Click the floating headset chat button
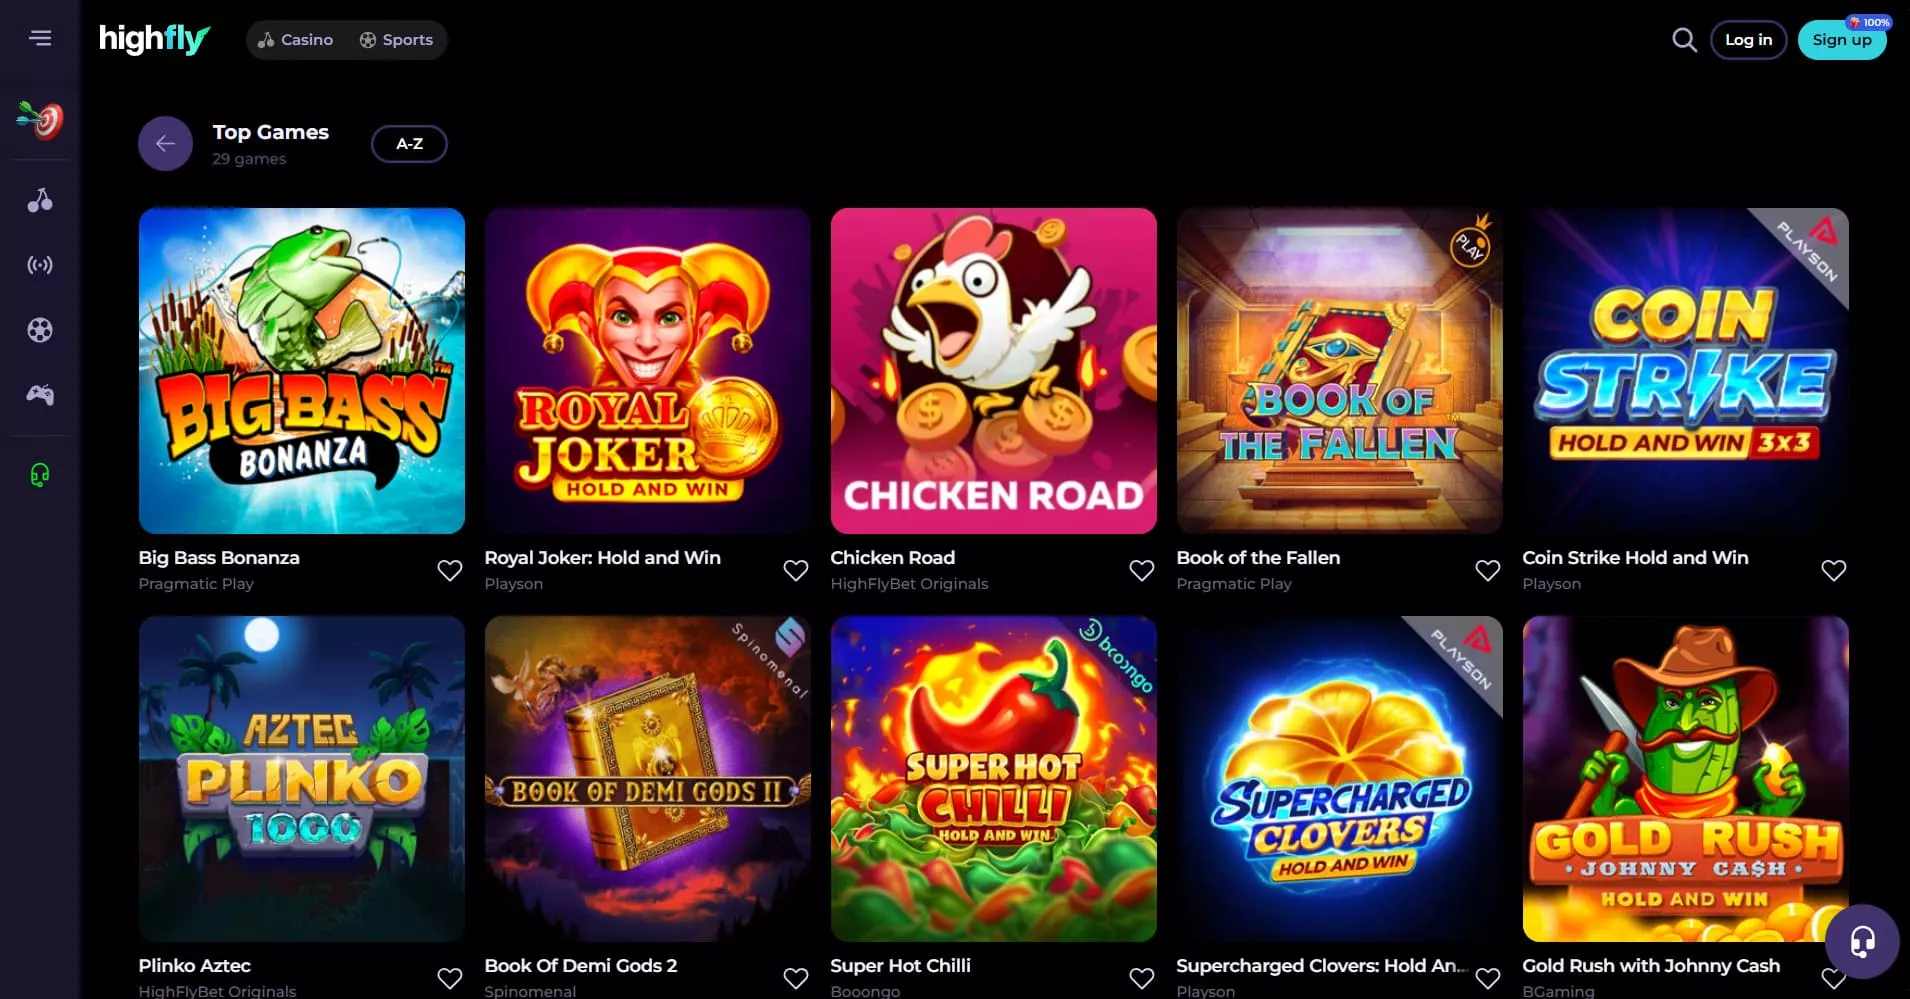1910x999 pixels. (x=1862, y=942)
